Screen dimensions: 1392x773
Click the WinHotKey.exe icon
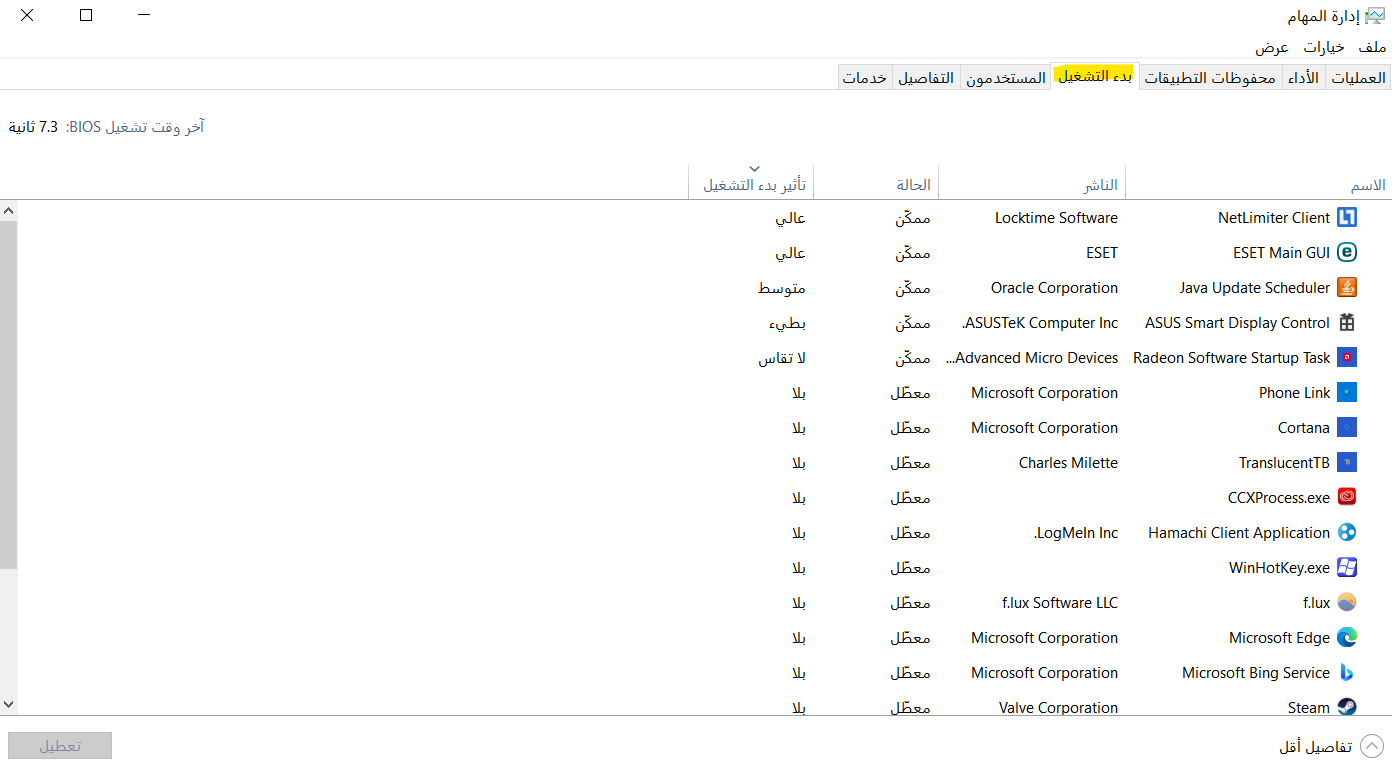click(x=1347, y=568)
